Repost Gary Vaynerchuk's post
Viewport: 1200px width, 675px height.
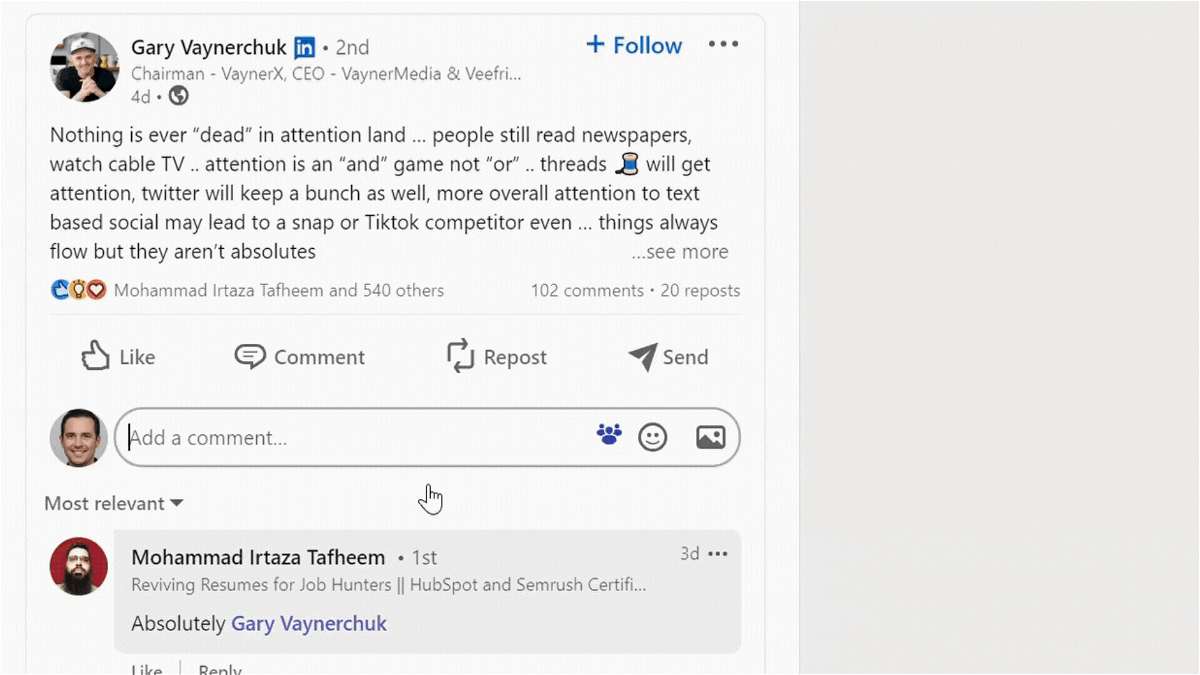(x=496, y=357)
